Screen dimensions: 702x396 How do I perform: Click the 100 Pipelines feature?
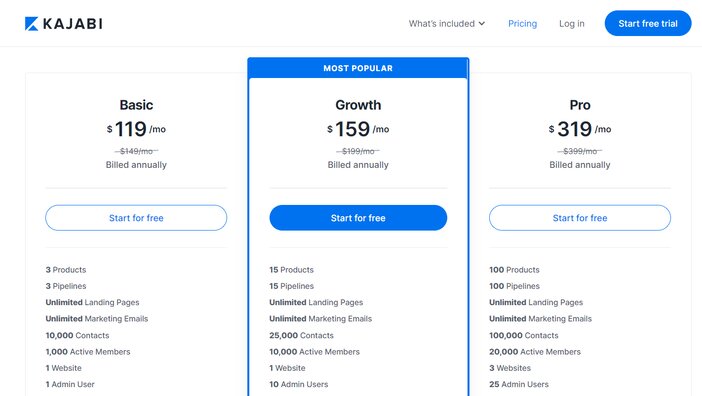pyautogui.click(x=514, y=286)
